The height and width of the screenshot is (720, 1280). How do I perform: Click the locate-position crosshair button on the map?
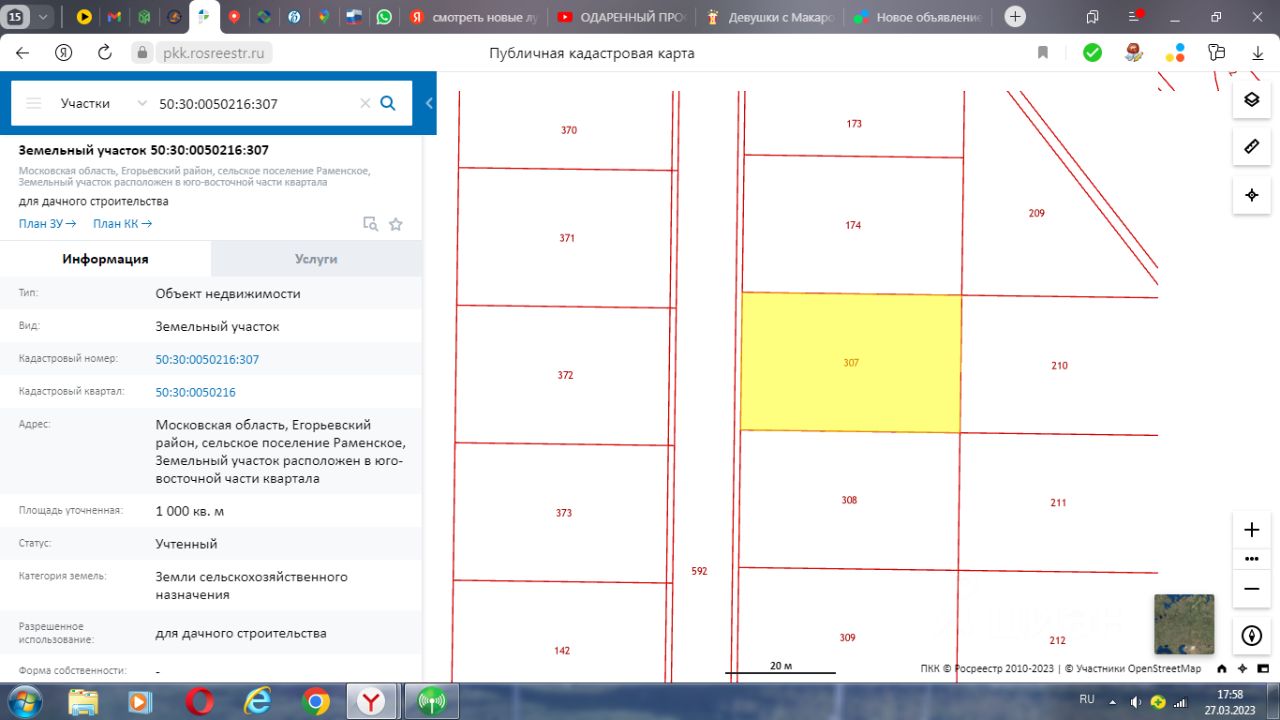click(x=1251, y=195)
